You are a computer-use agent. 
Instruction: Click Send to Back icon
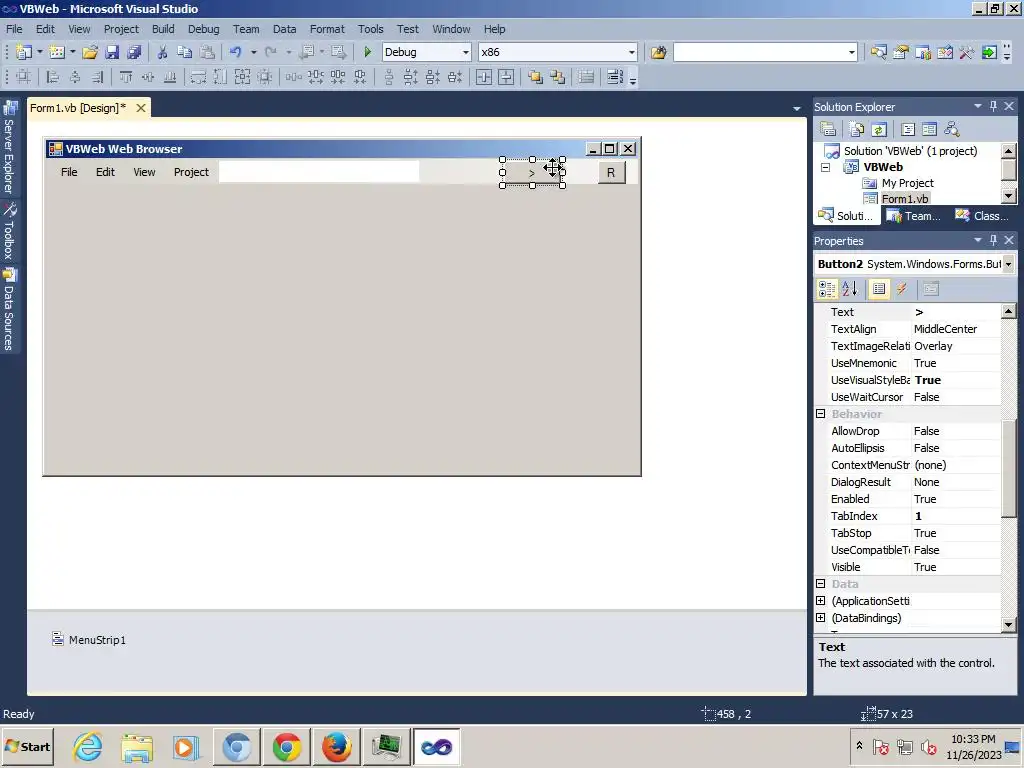pos(557,78)
